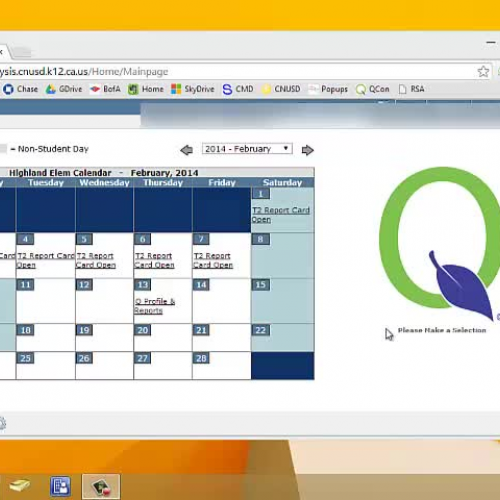
Task: Select day 28 on the calendar
Action: 201,358
